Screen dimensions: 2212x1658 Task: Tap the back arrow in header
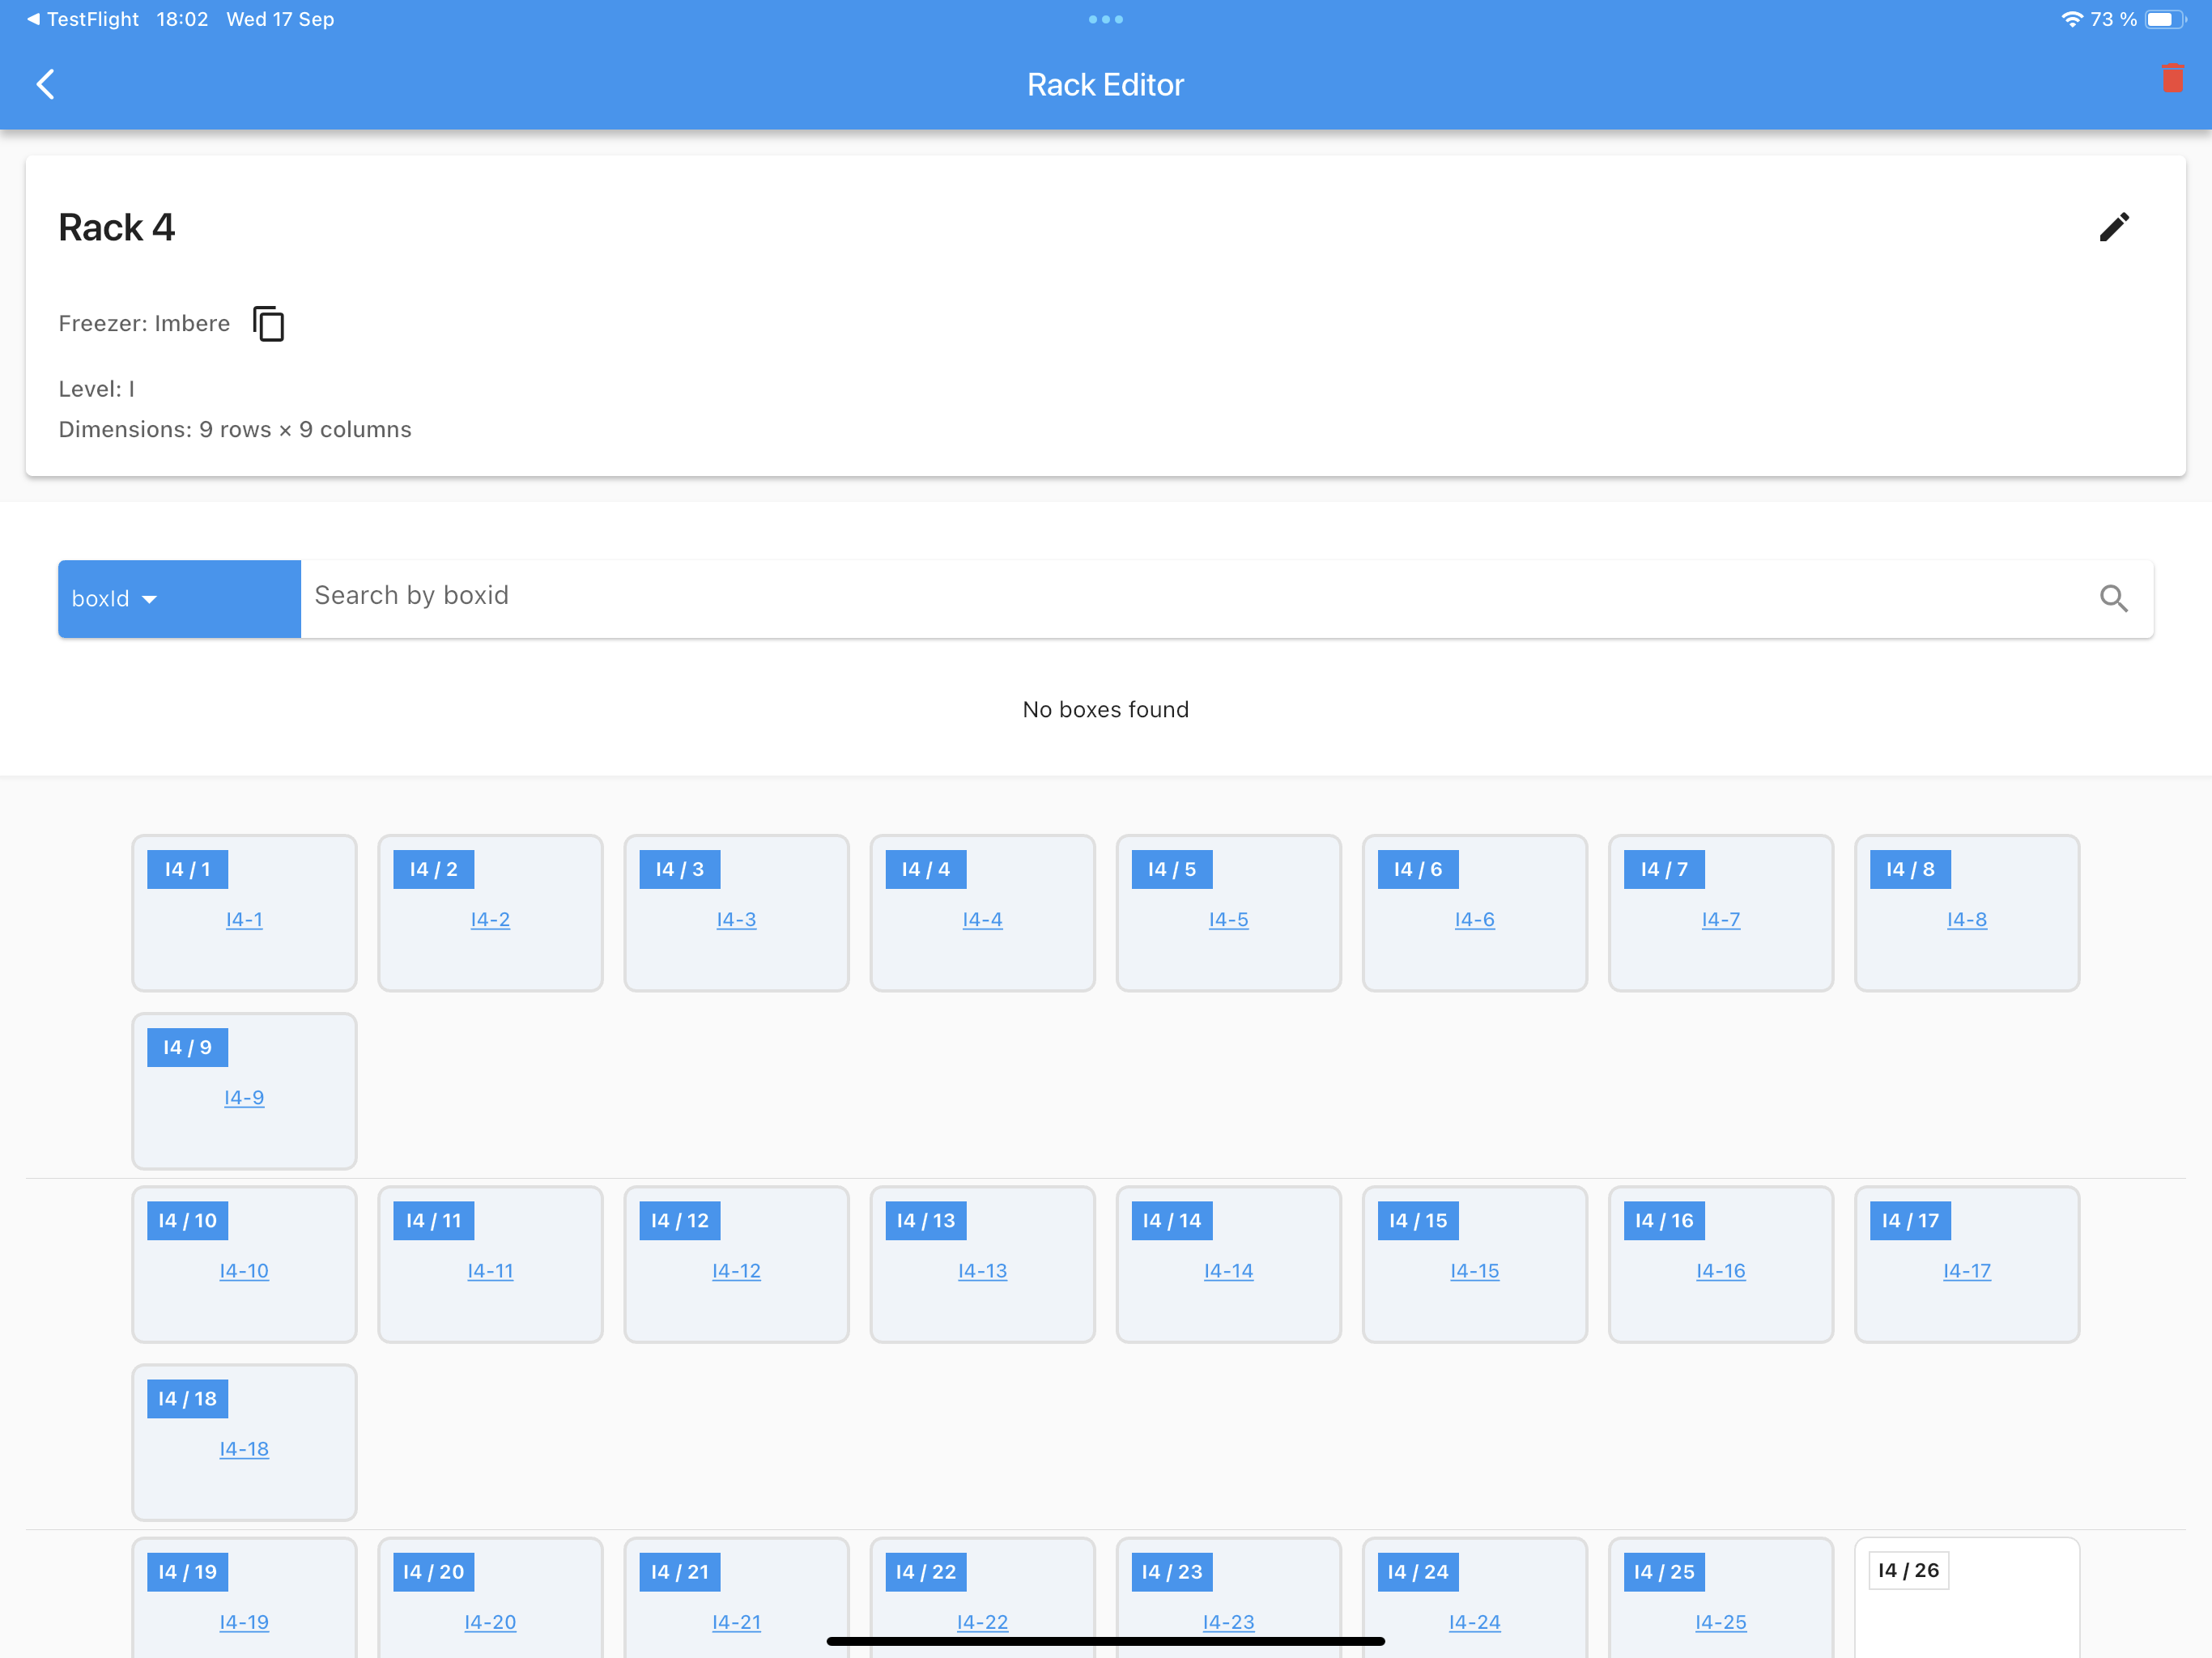(45, 84)
